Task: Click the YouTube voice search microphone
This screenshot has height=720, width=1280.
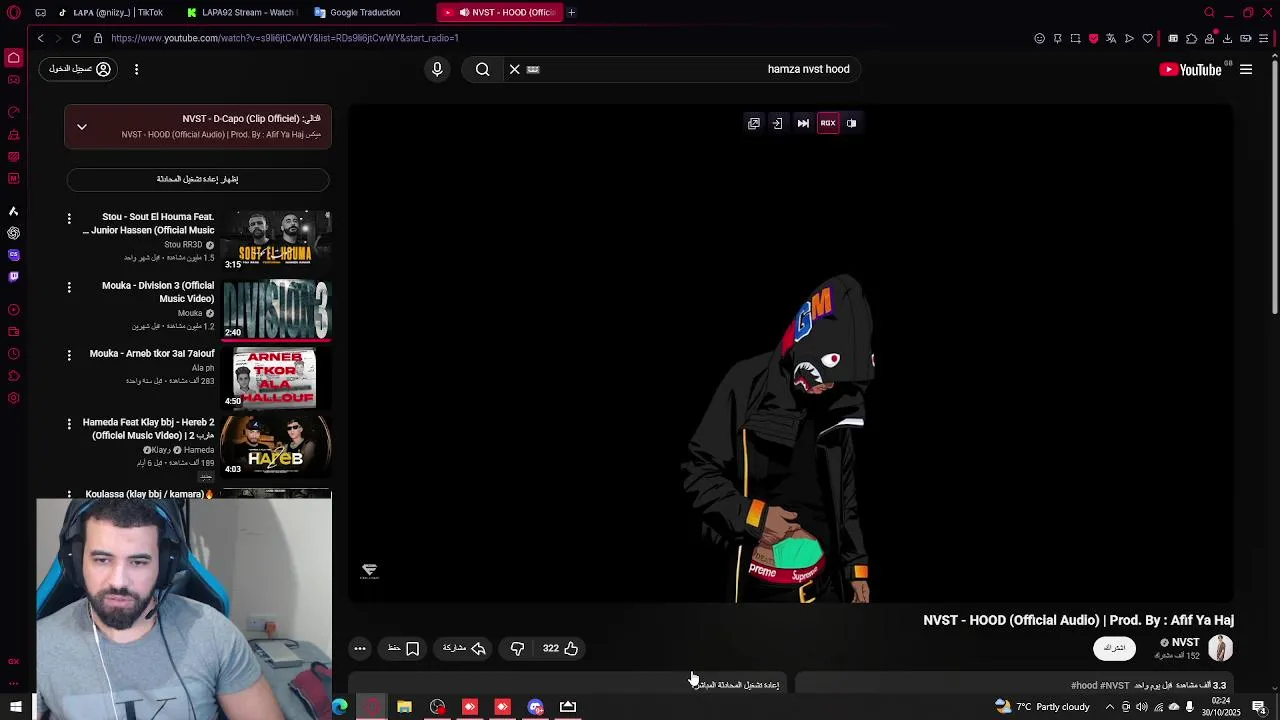Action: pos(437,69)
